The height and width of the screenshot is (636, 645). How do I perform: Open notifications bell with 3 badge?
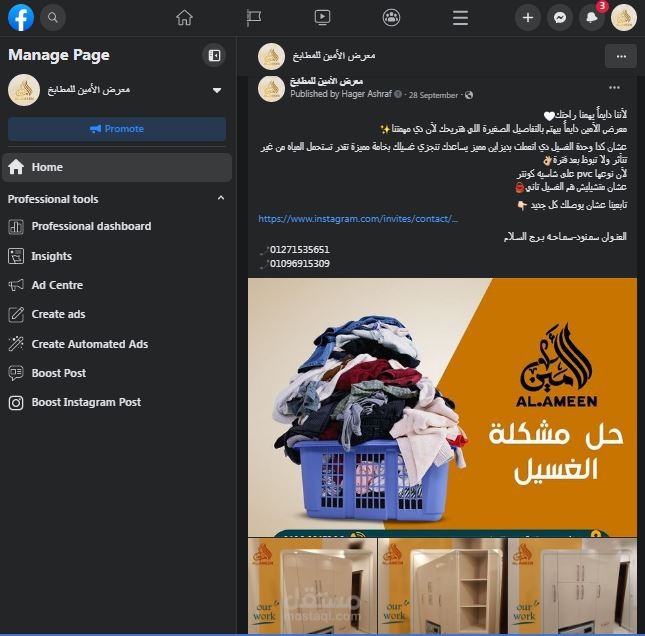tap(592, 18)
